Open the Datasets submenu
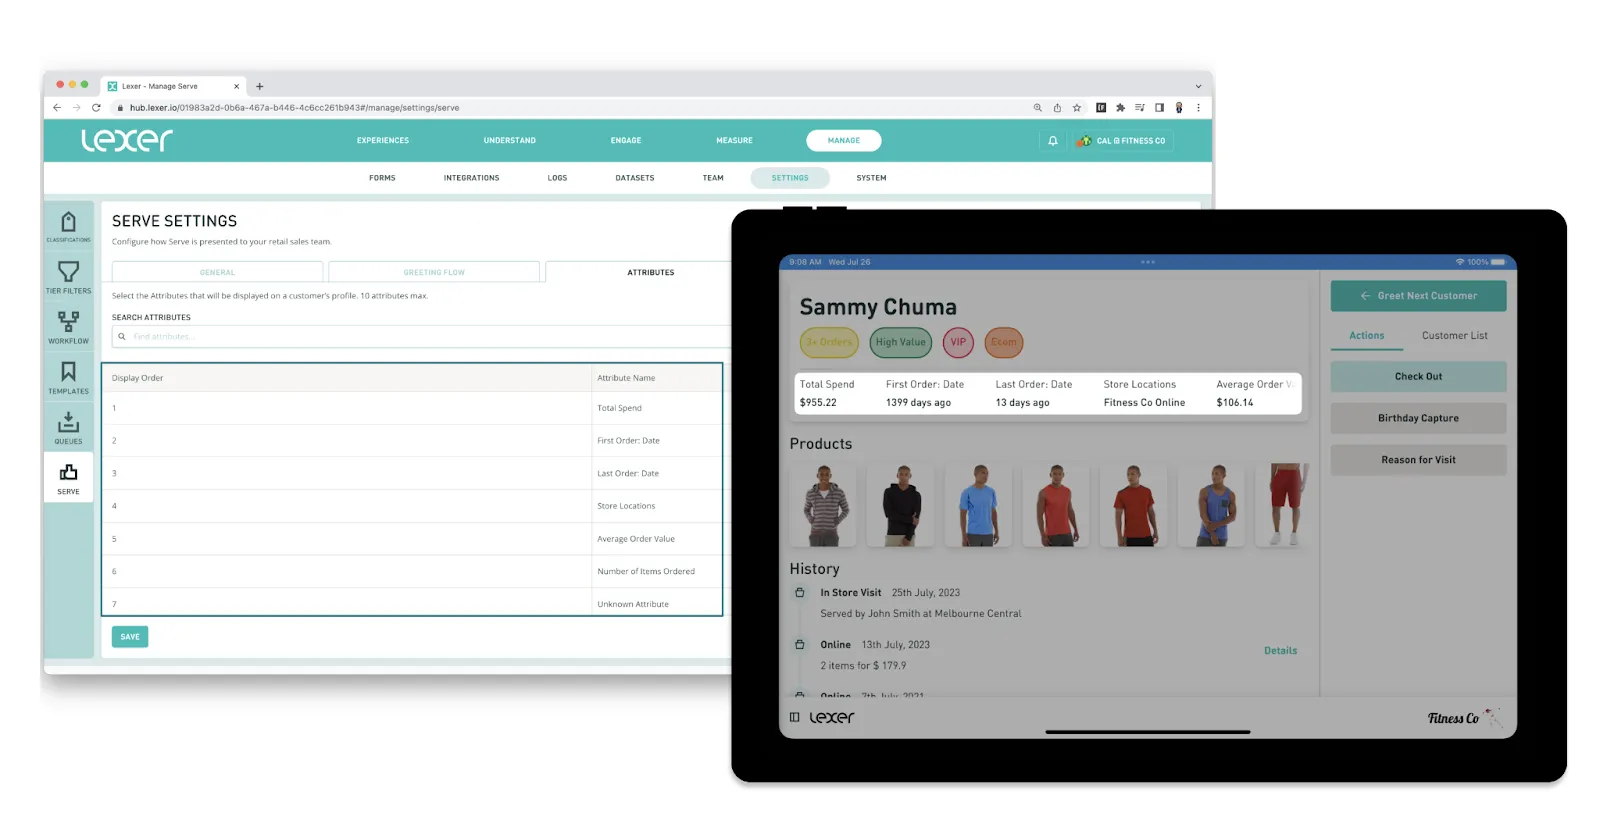Image resolution: width=1600 pixels, height=813 pixels. [635, 178]
